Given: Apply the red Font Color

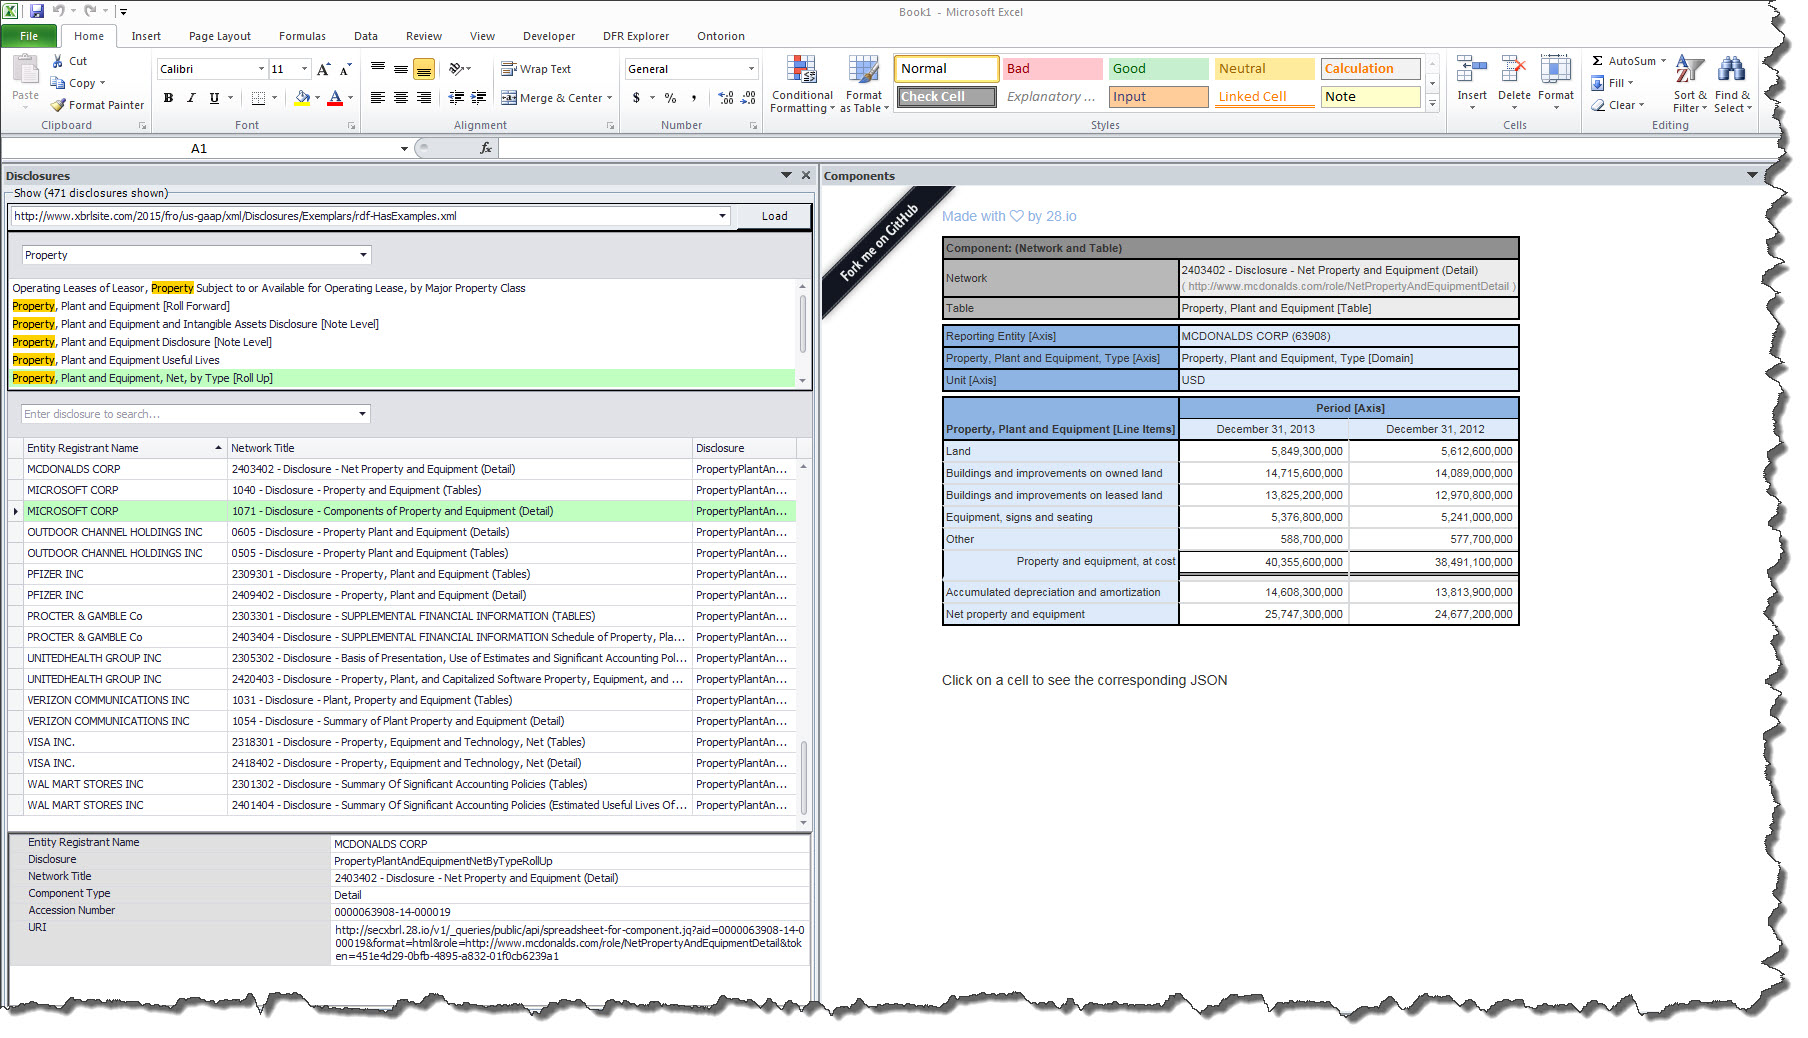Looking at the screenshot, I should pyautogui.click(x=335, y=98).
